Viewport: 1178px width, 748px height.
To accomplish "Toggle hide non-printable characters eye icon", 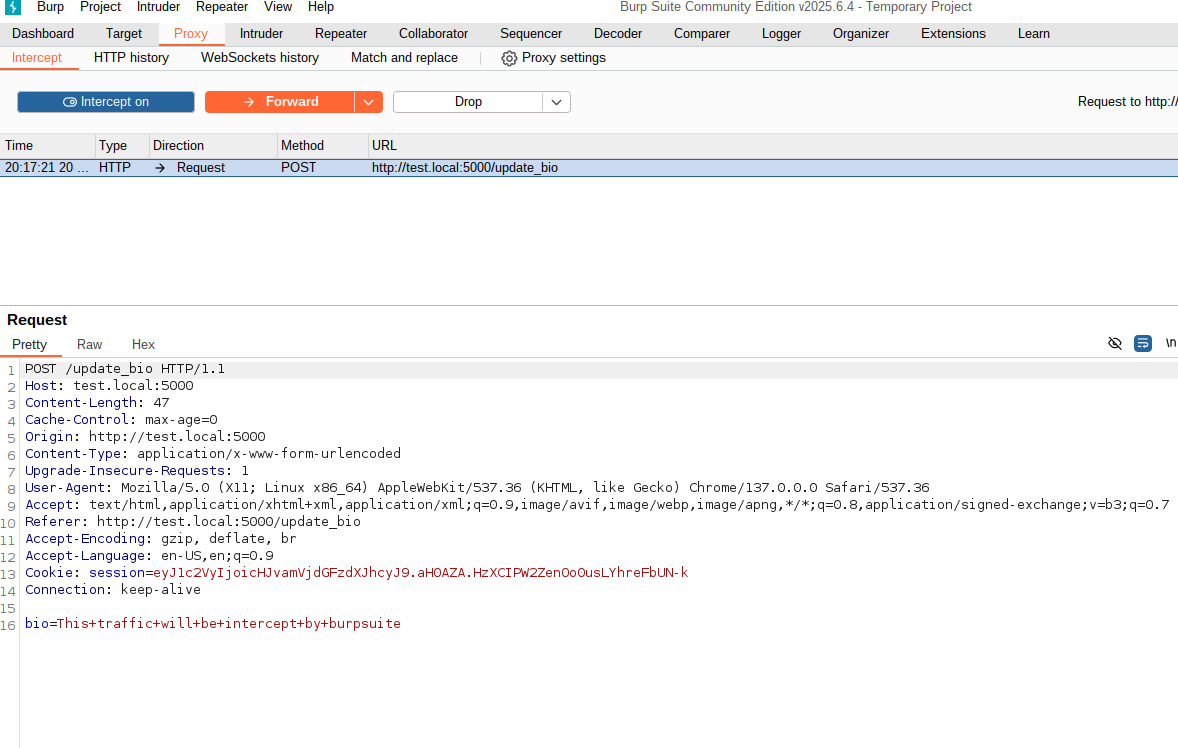I will pos(1115,343).
